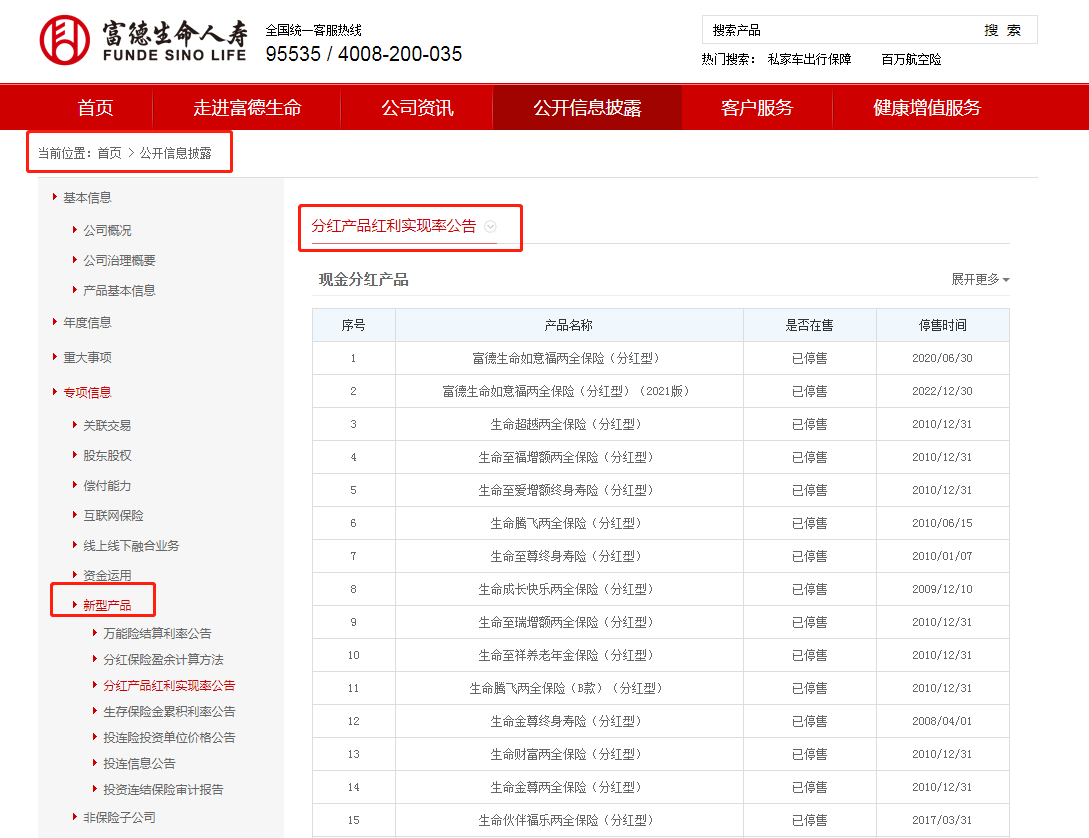
Task: Click the 序号 column header
Action: pyautogui.click(x=354, y=325)
